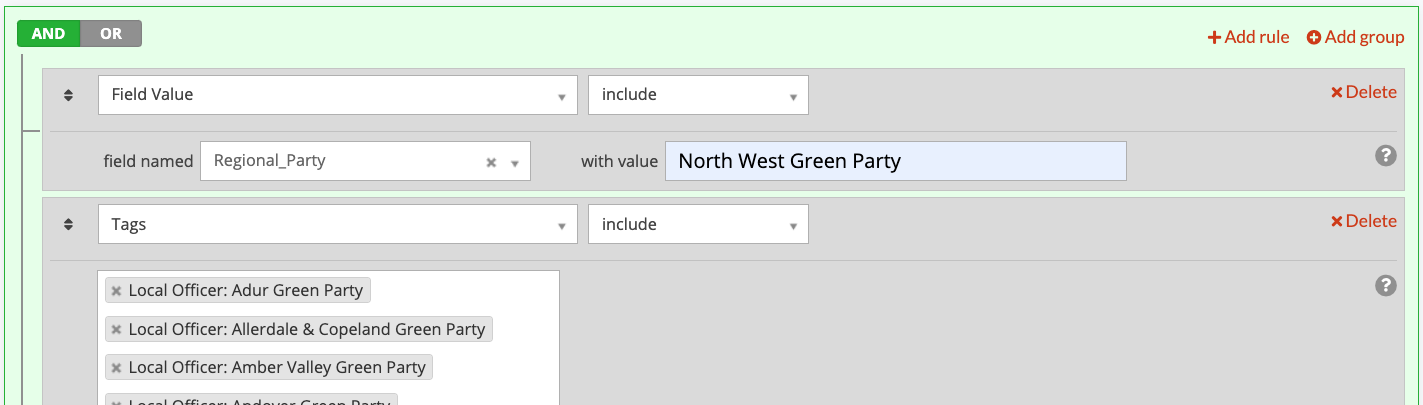Remove the Allerdale & Copeland Green Party tag
1423x405 pixels.
click(116, 329)
